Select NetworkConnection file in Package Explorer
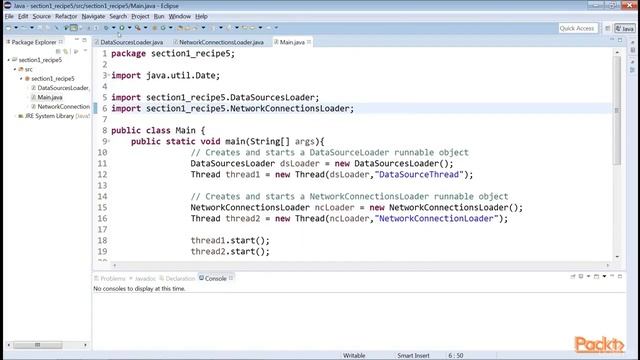The height and width of the screenshot is (360, 640). pos(63,107)
